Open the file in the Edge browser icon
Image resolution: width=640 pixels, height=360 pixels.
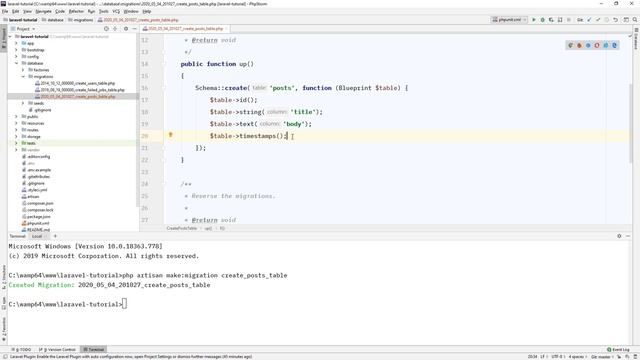[x=615, y=45]
